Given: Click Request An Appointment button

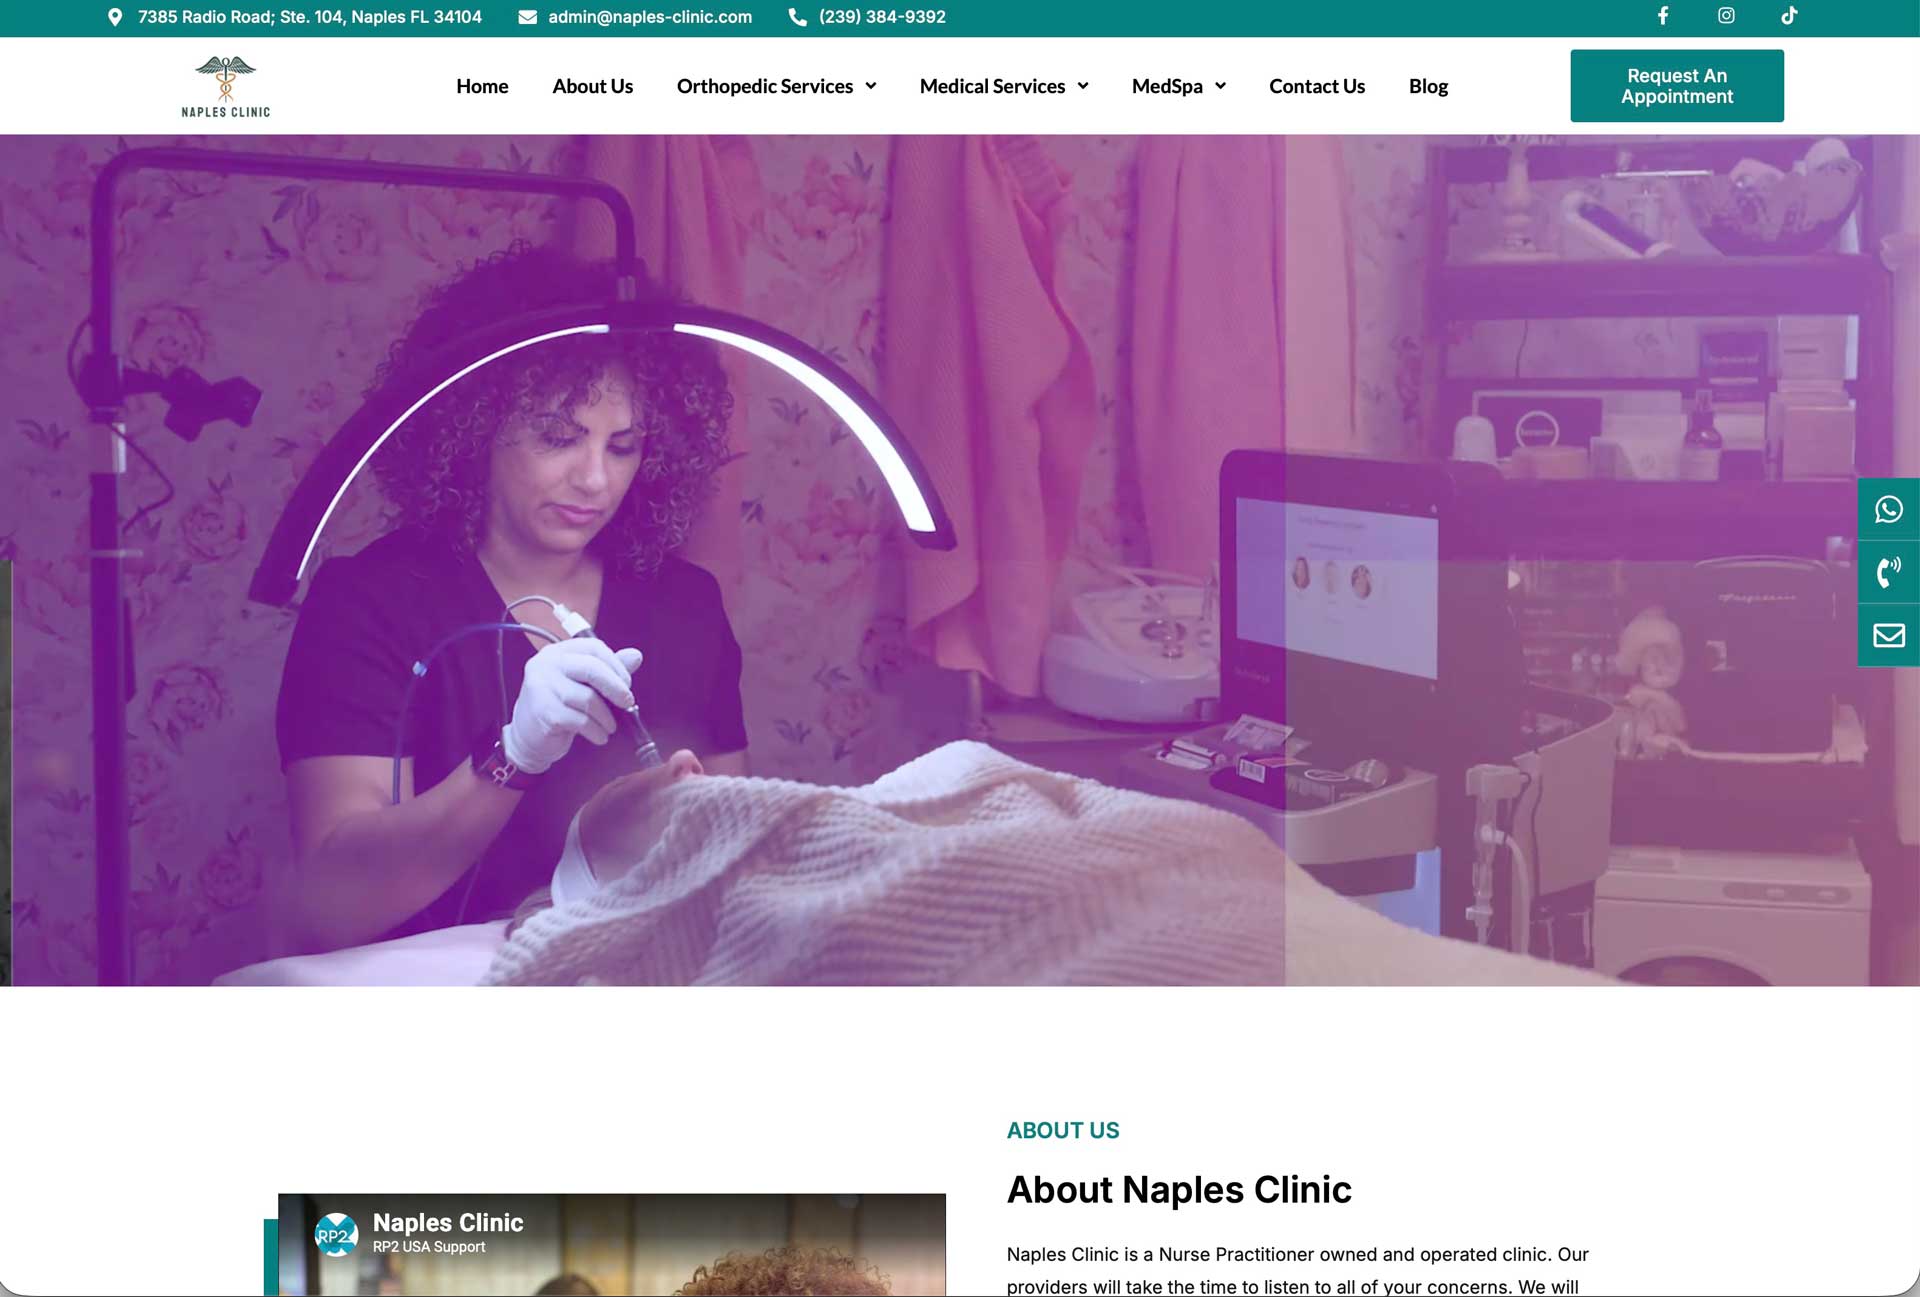Looking at the screenshot, I should (1677, 86).
